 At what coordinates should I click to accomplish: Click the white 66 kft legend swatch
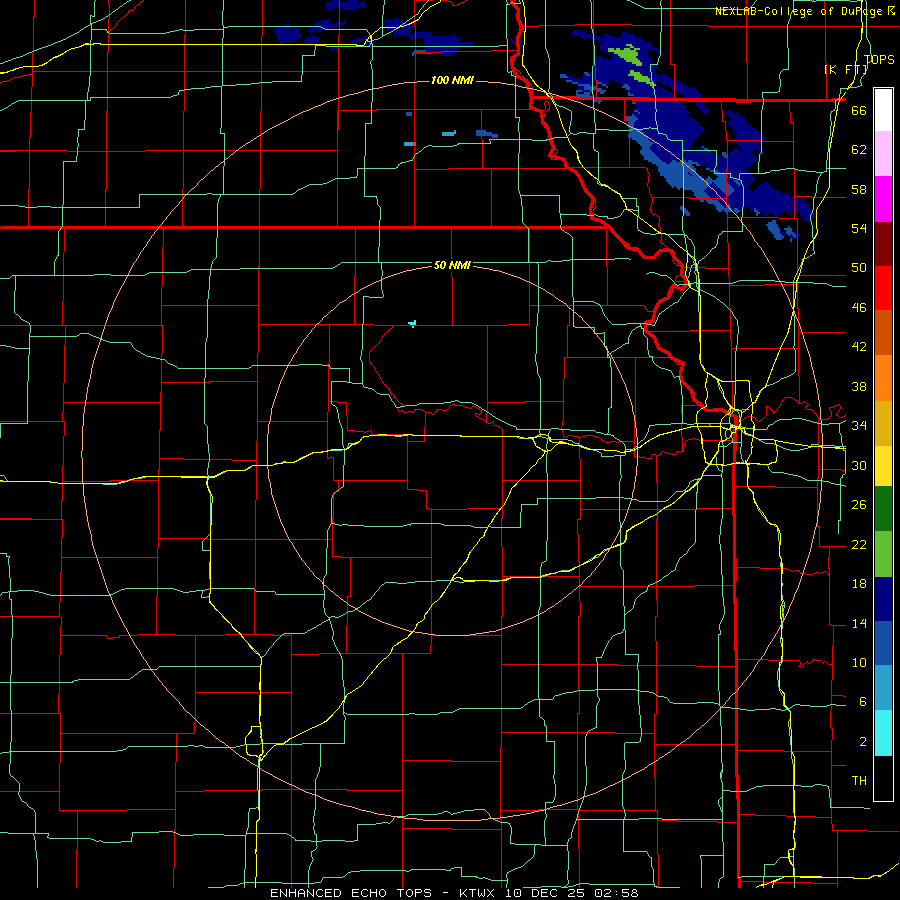883,110
